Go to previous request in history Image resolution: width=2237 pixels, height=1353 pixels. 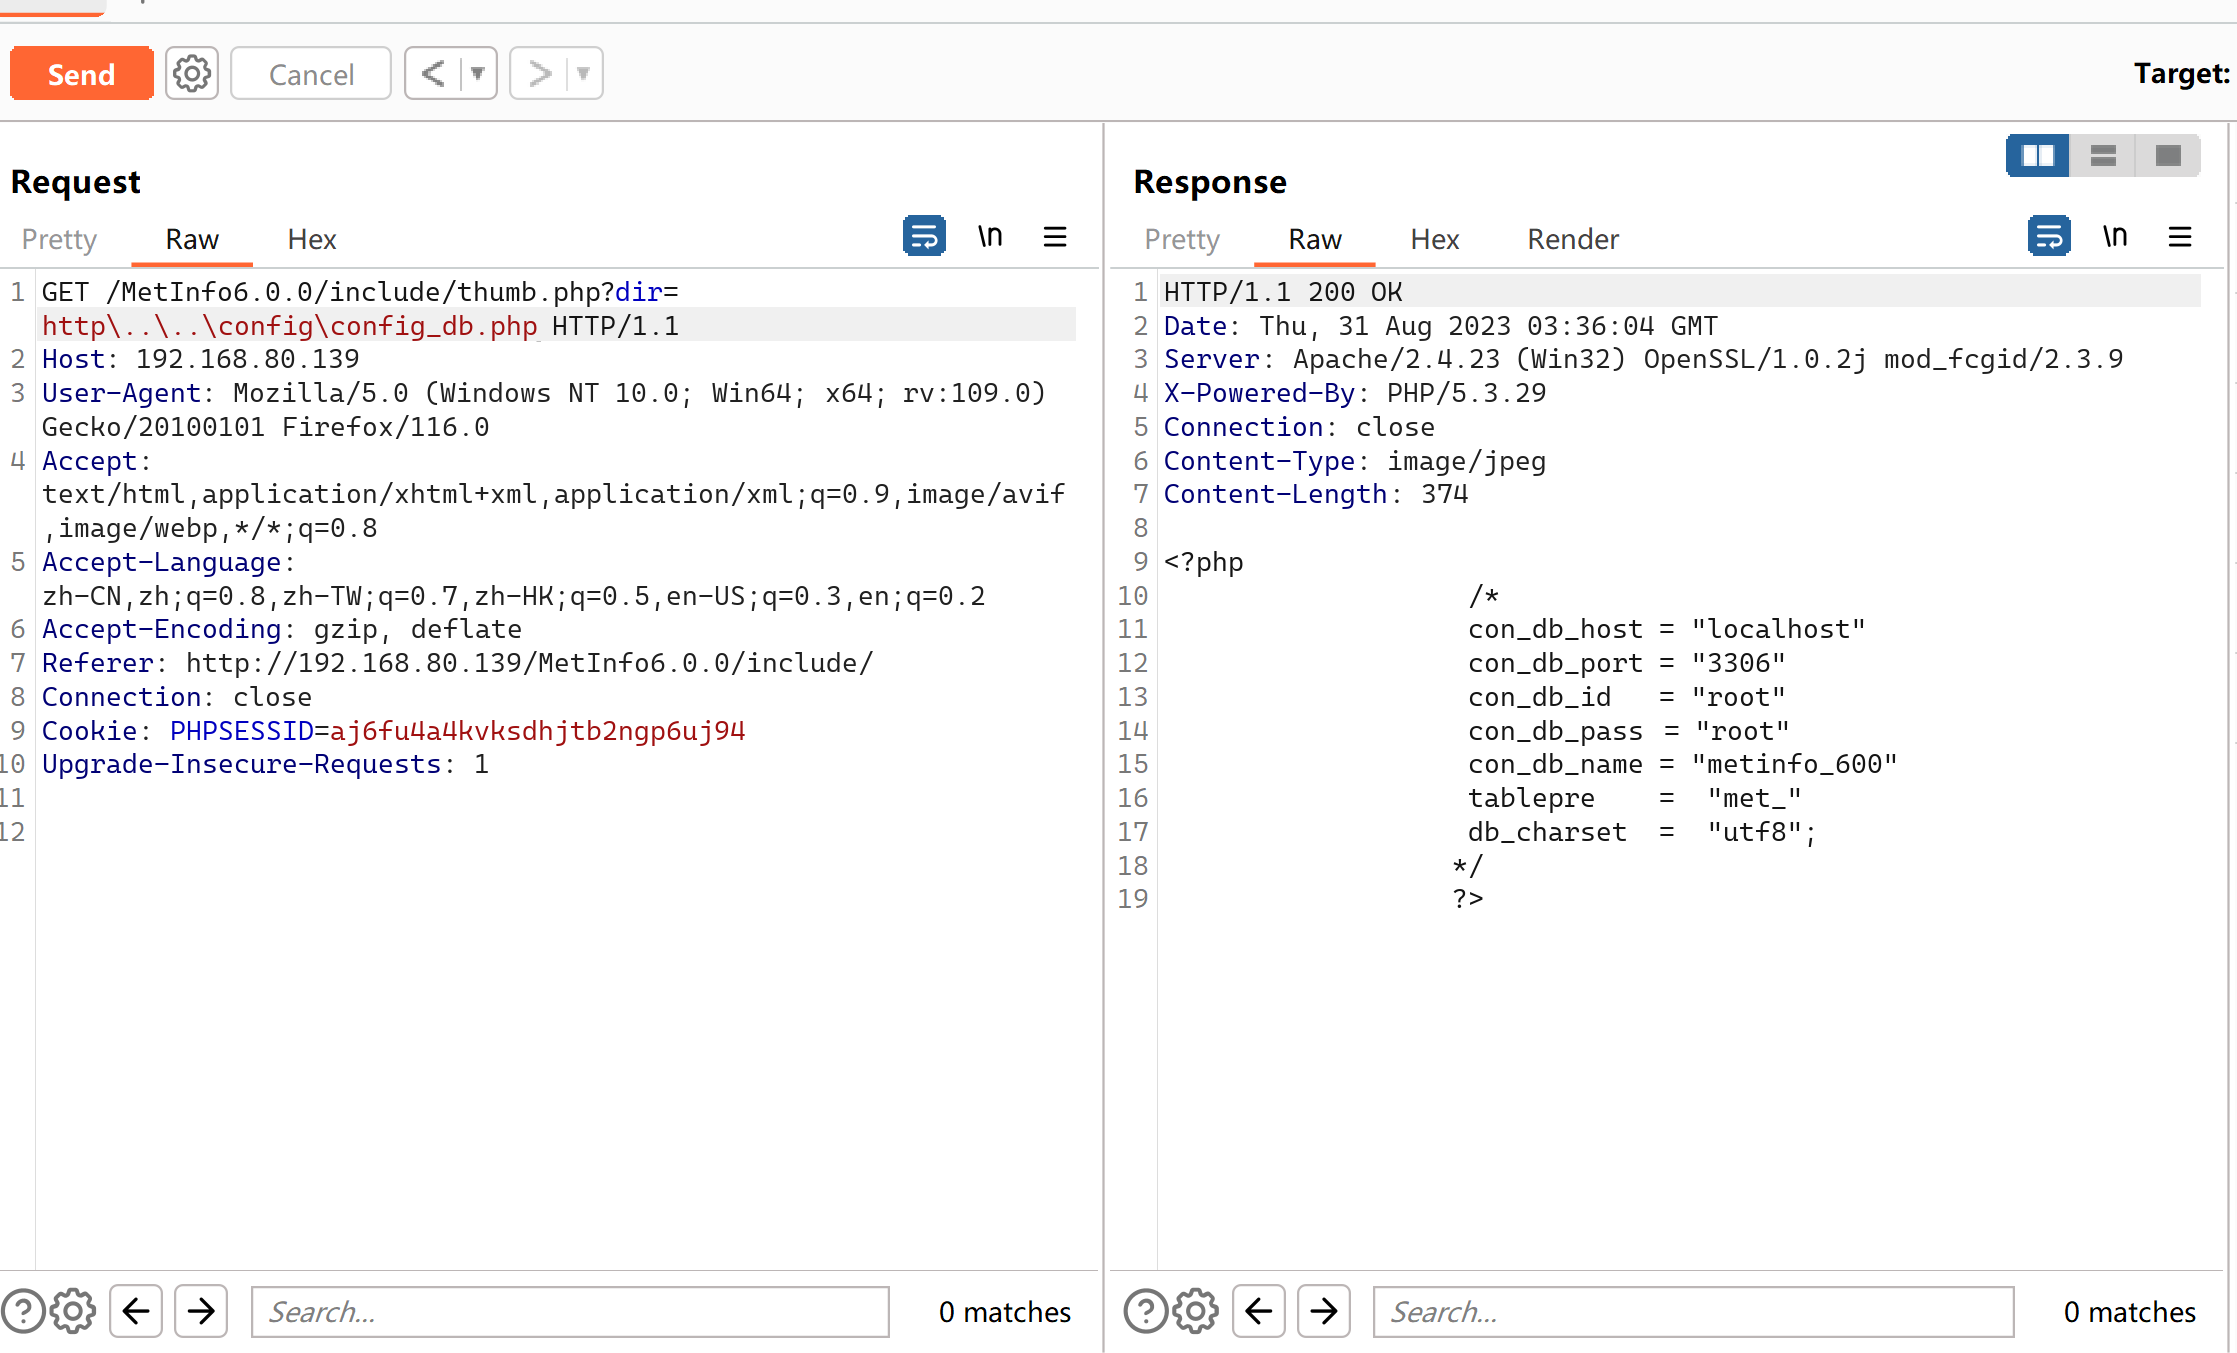click(433, 74)
